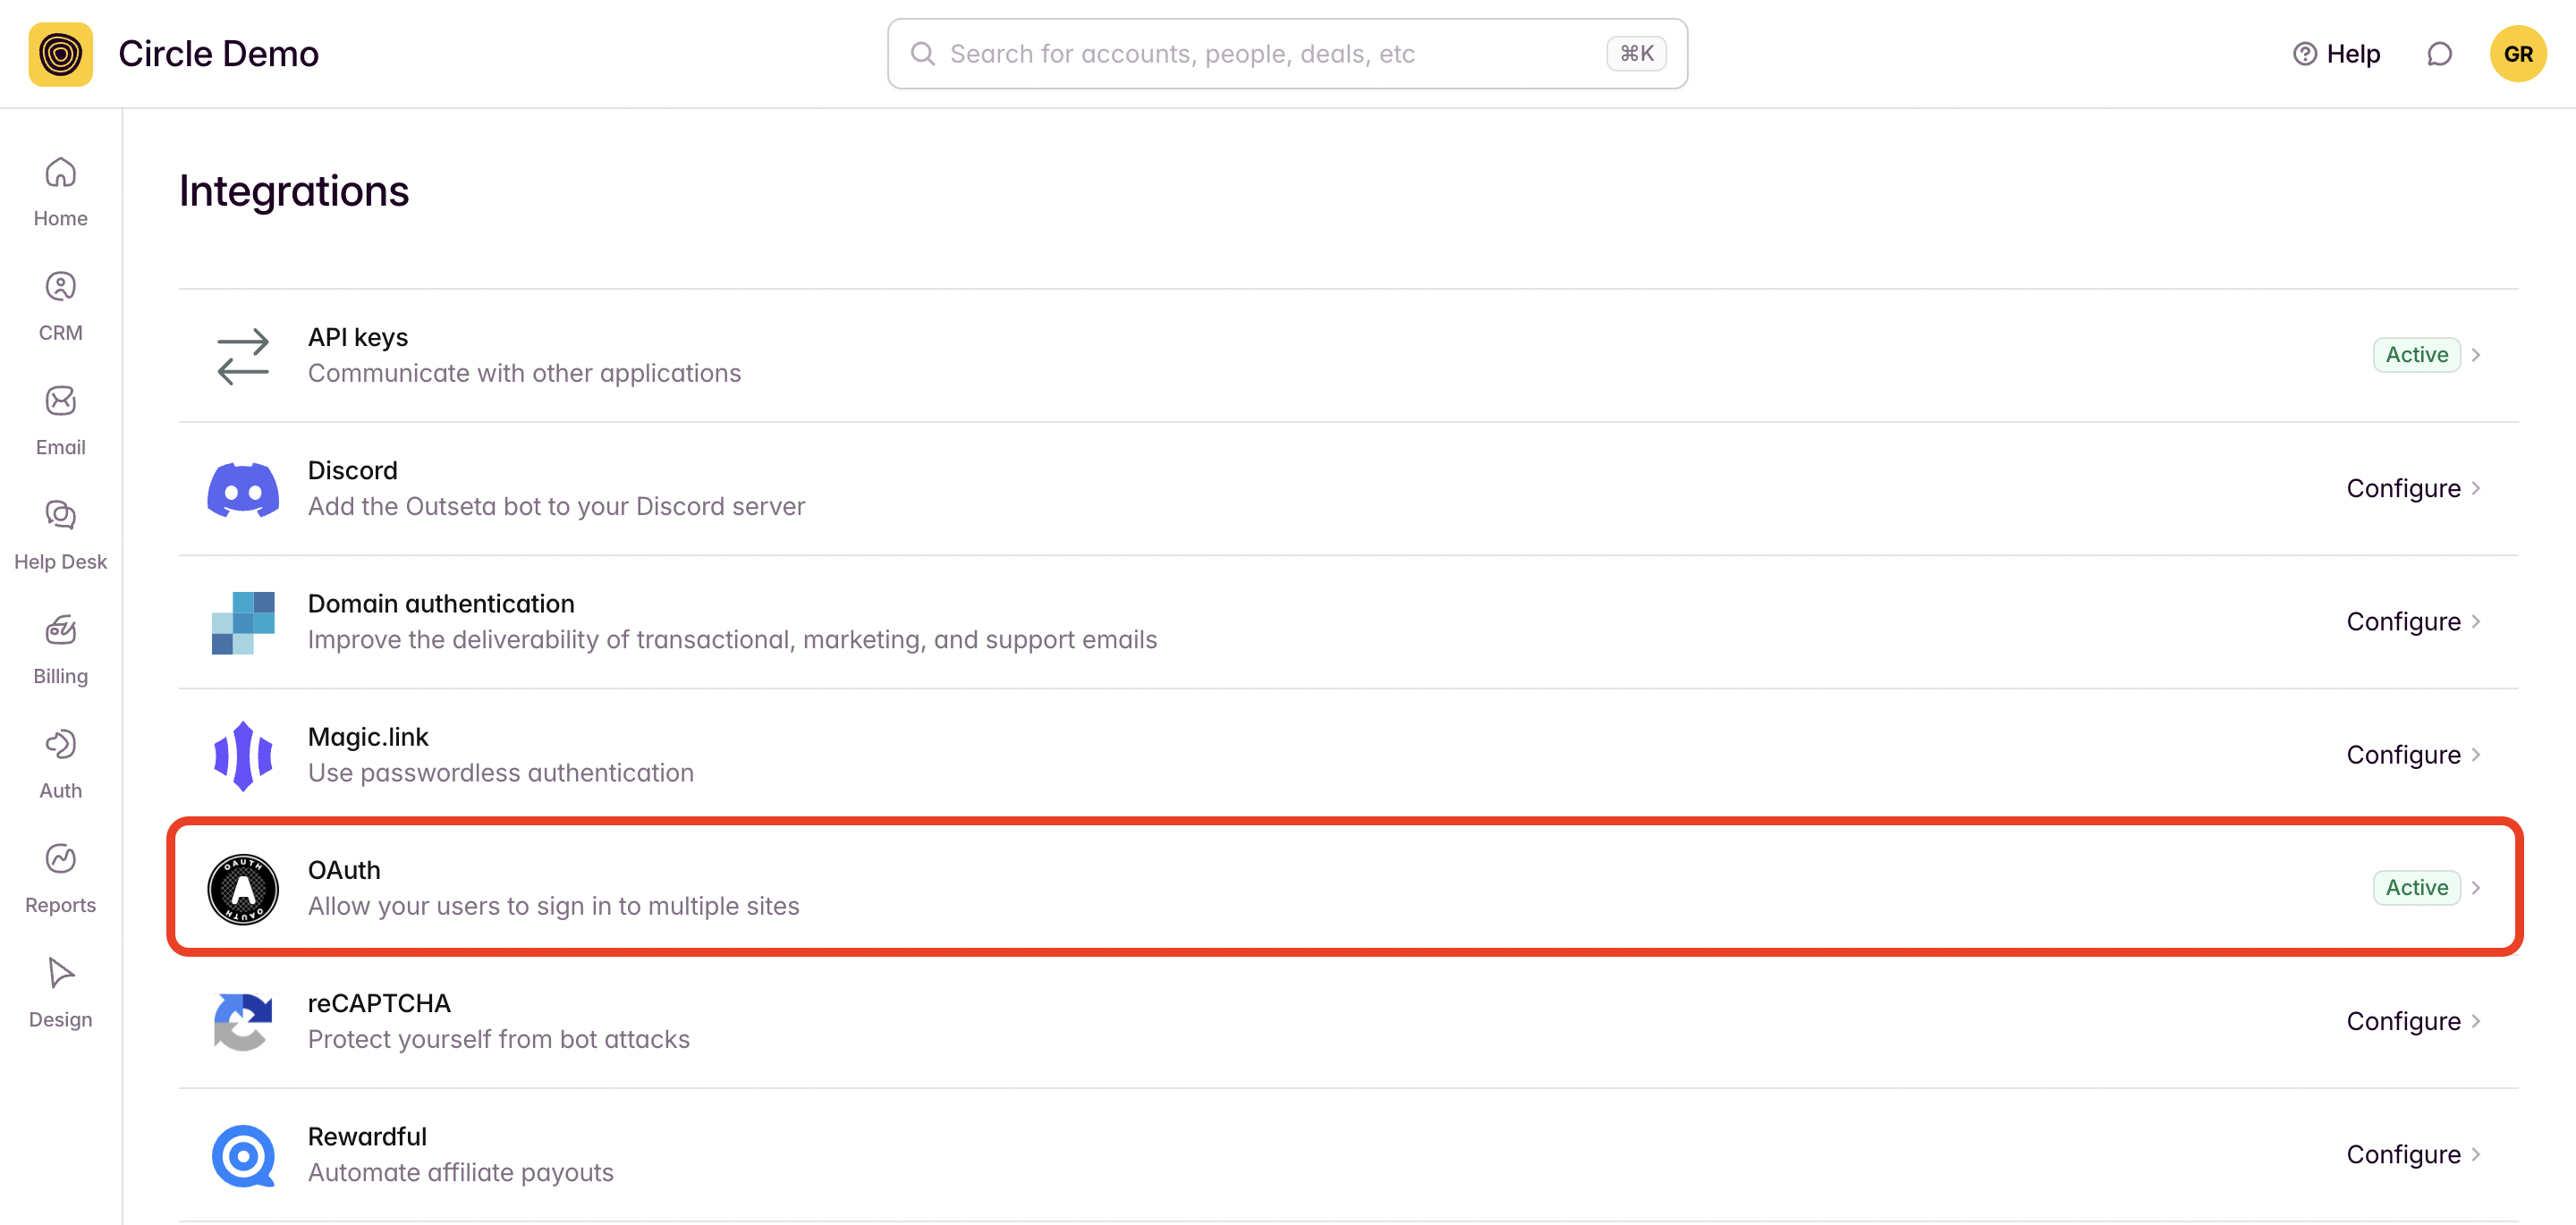The width and height of the screenshot is (2576, 1225).
Task: Open the Home sidebar icon
Action: (x=60, y=190)
